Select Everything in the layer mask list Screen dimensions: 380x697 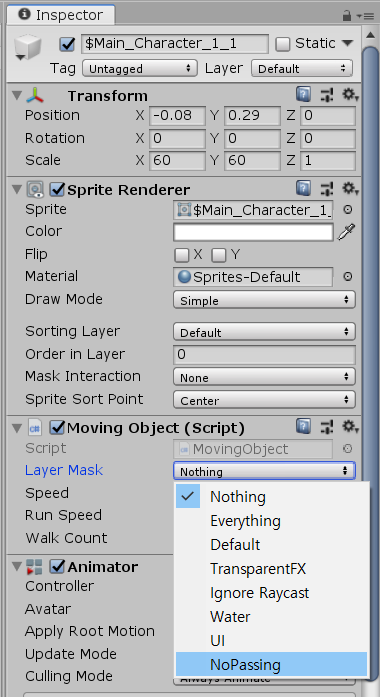pos(272,521)
